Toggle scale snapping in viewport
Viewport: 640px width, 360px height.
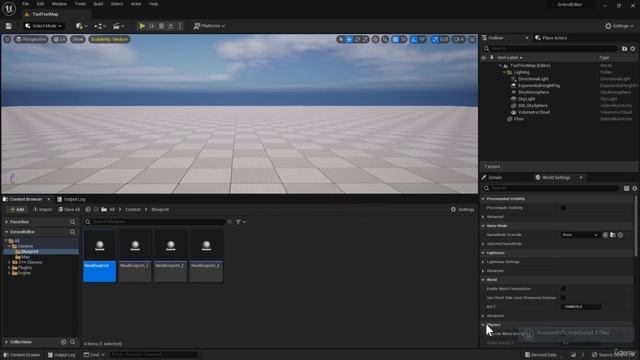[x=435, y=39]
